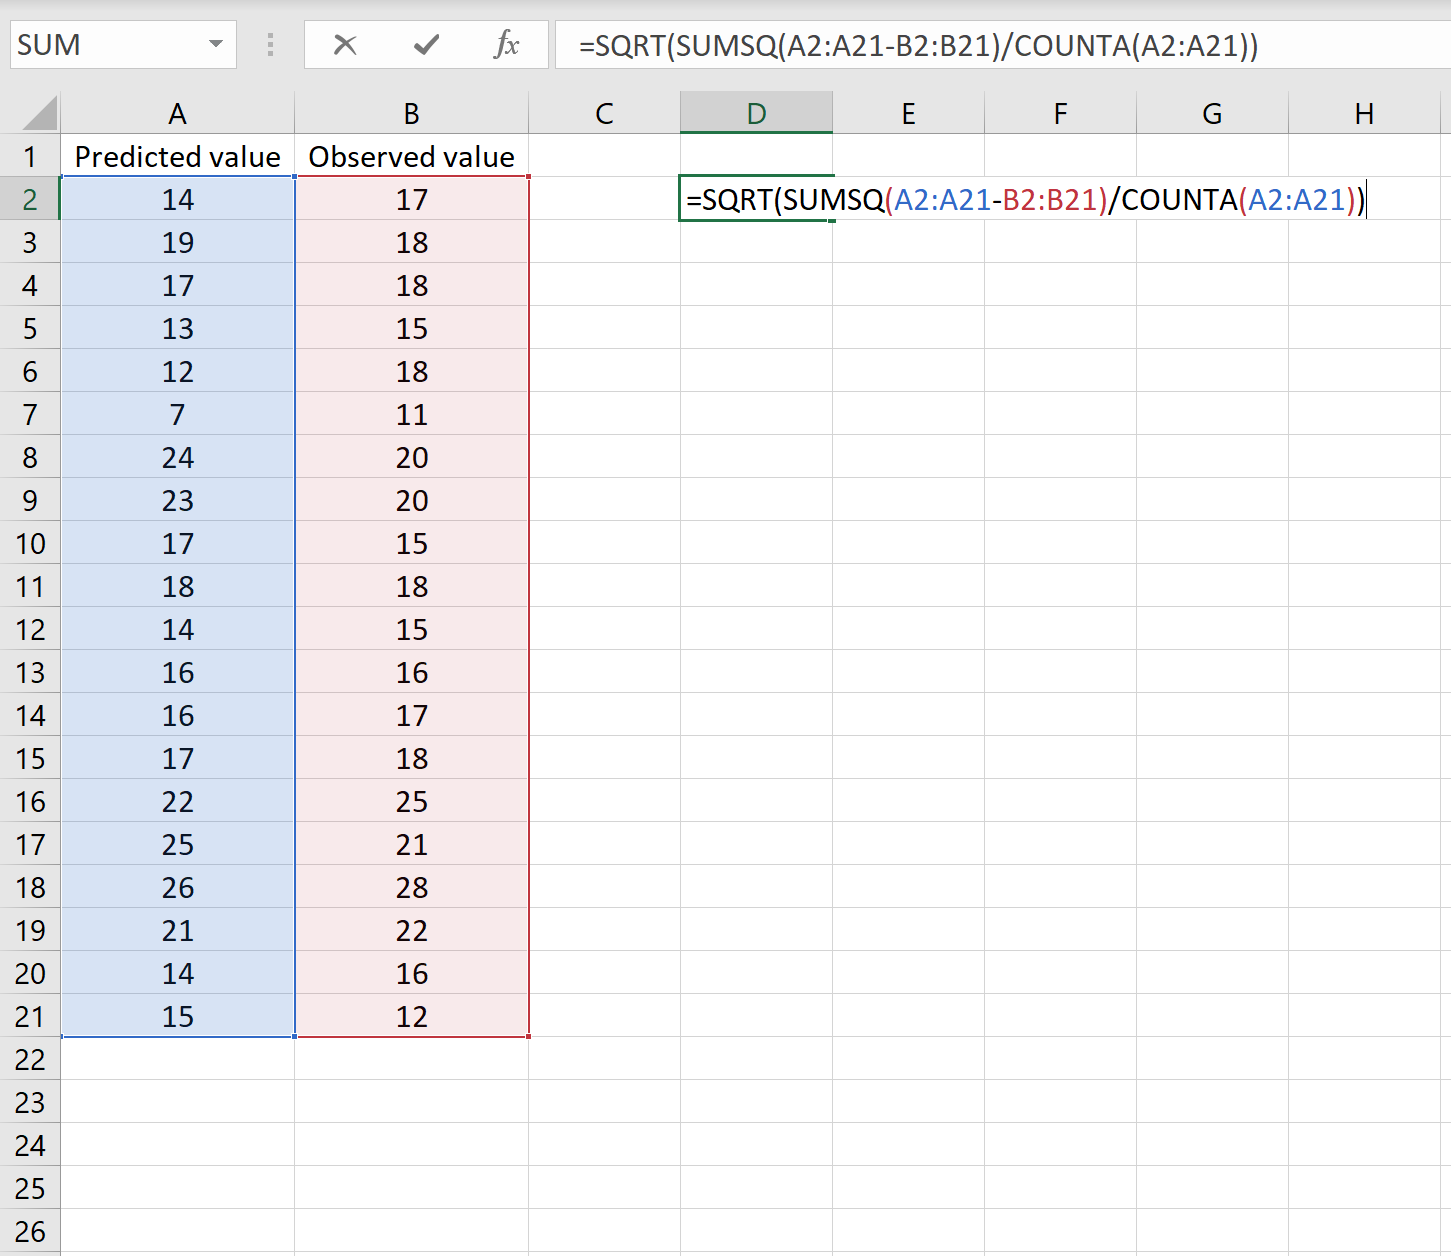Select column H header
Viewport: 1451px width, 1256px height.
click(1364, 112)
